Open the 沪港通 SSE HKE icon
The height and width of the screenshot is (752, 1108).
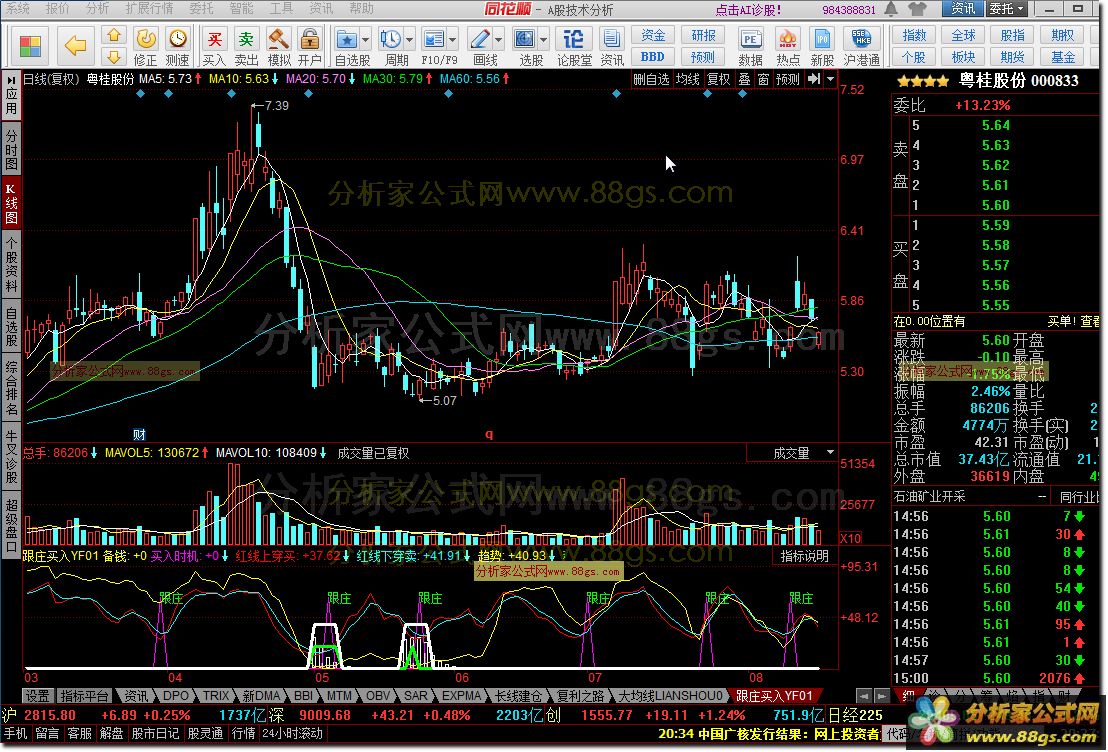tap(861, 47)
